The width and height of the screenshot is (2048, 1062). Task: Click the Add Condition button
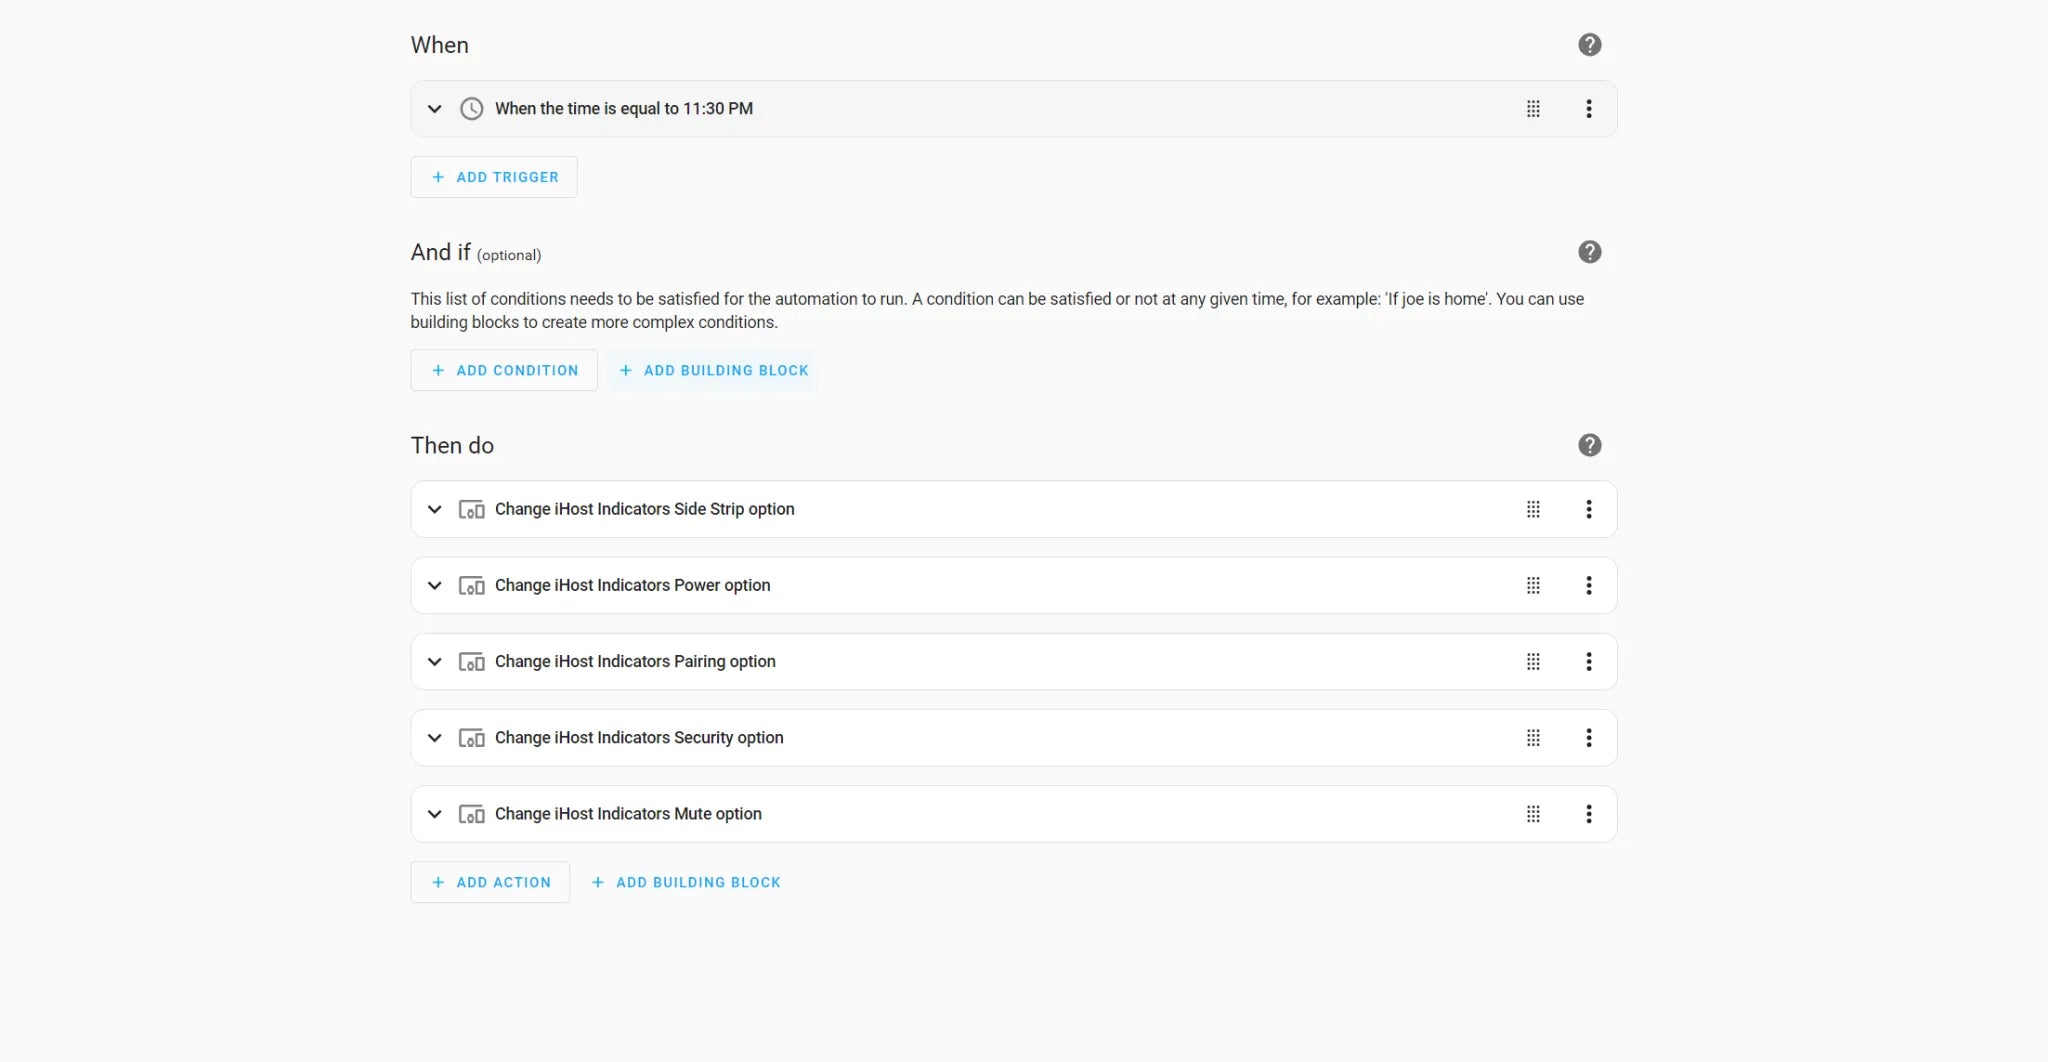pos(504,370)
